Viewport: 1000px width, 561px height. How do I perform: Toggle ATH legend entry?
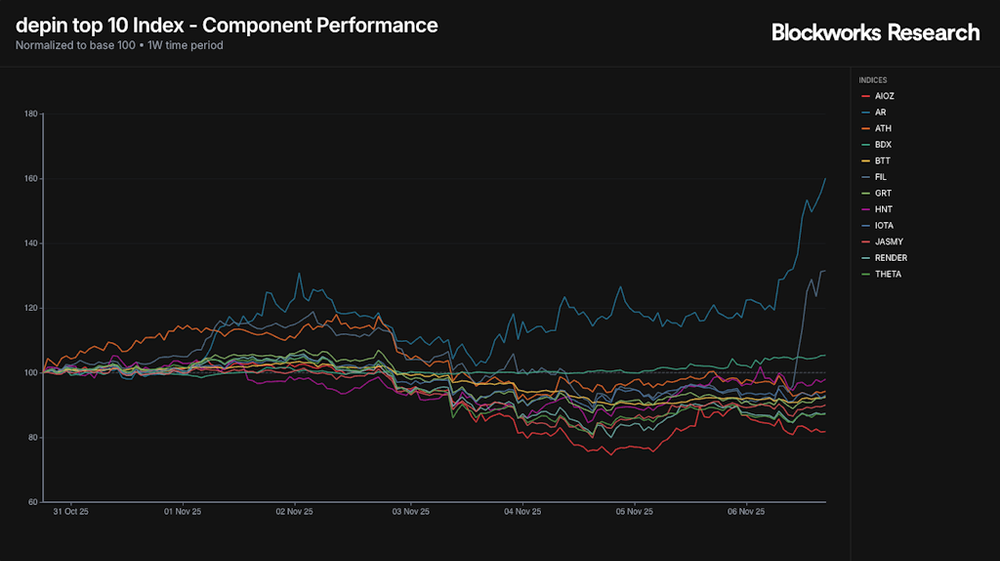pyautogui.click(x=881, y=128)
